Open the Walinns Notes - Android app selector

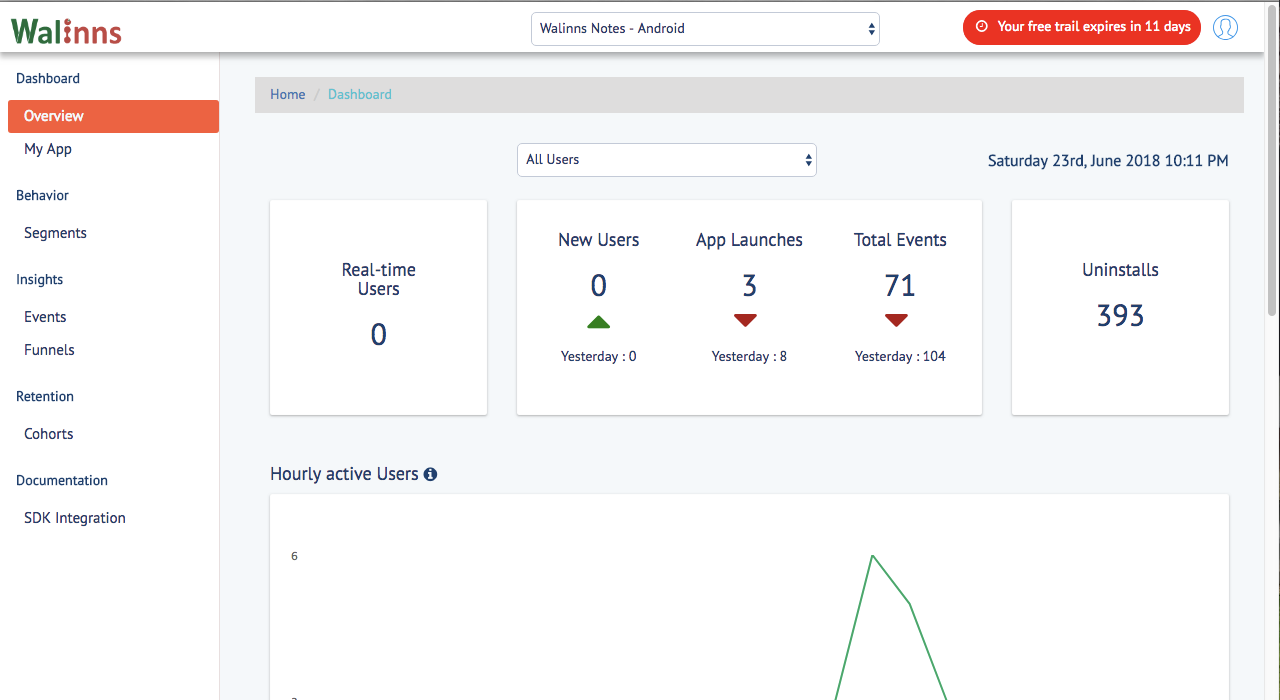coord(705,29)
